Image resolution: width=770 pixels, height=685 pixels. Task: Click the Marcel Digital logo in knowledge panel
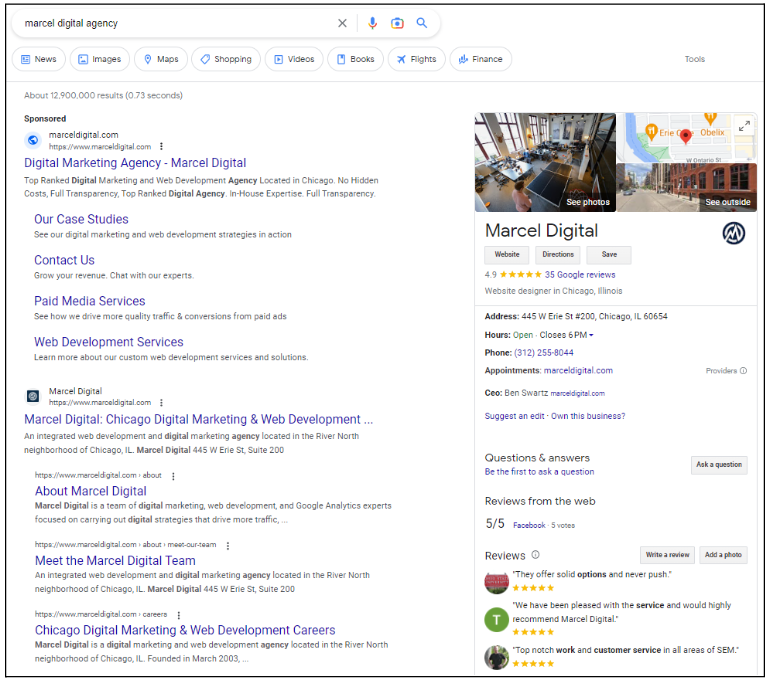pyautogui.click(x=733, y=233)
